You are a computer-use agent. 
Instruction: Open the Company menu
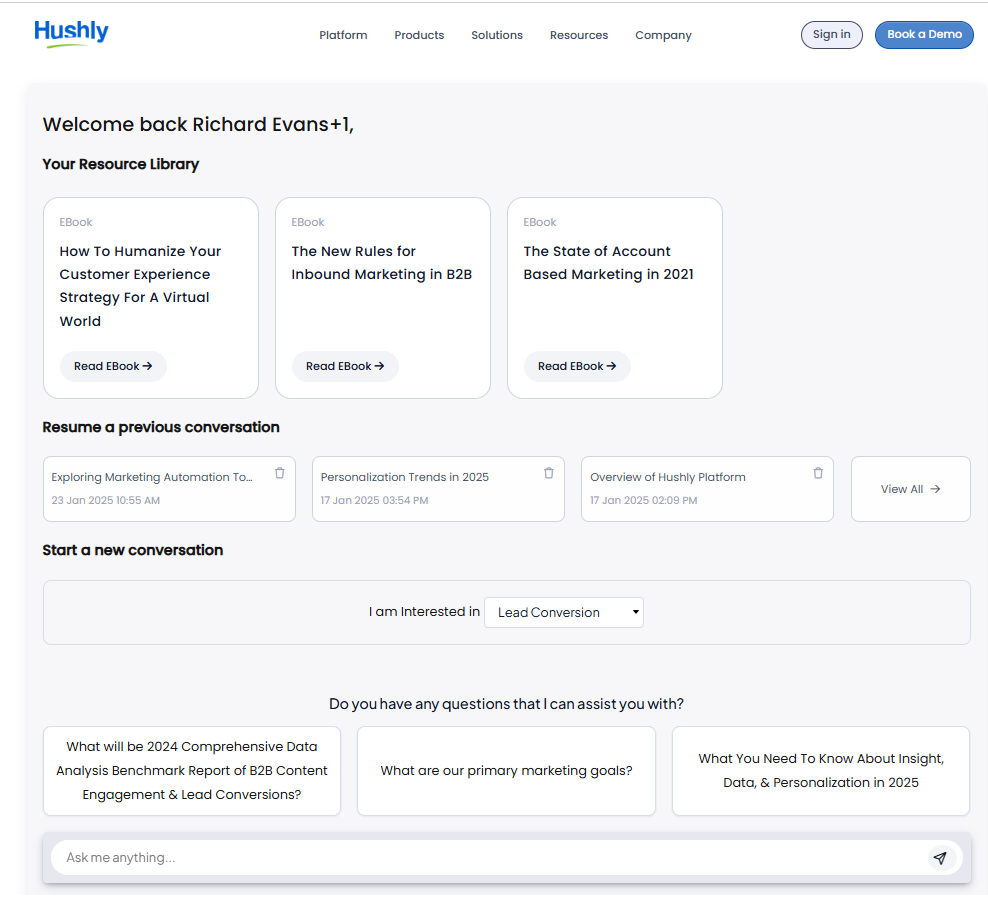pos(663,35)
